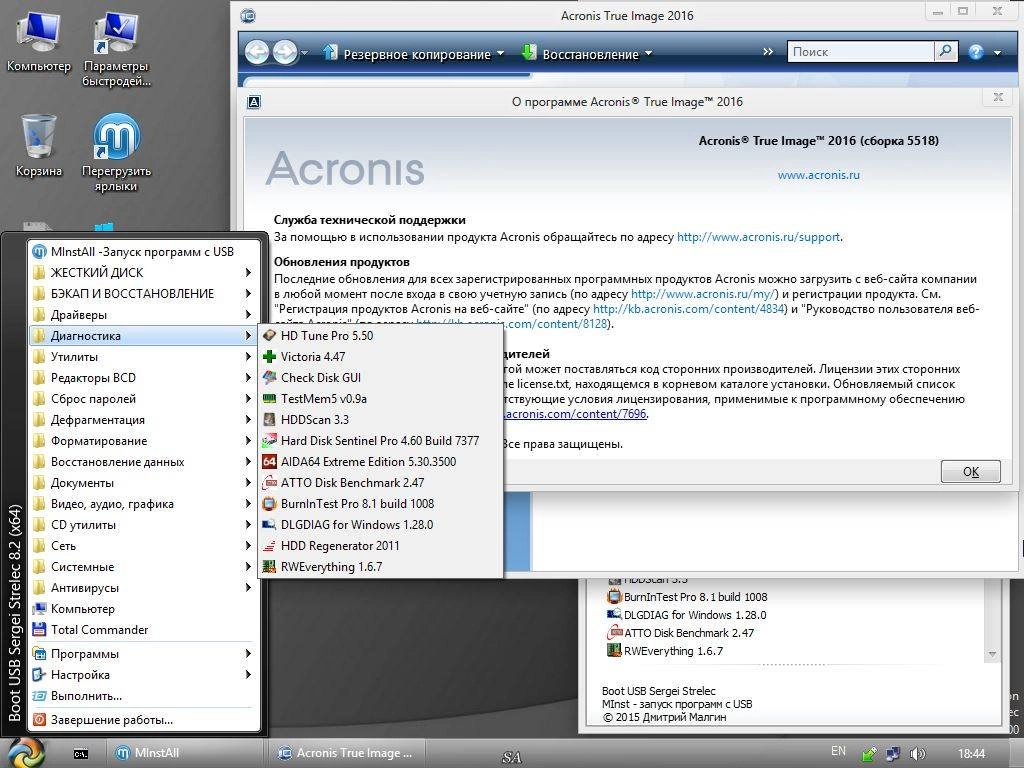Open the kb.acronis.com/content/4834 link
The width and height of the screenshot is (1024, 768).
point(688,309)
